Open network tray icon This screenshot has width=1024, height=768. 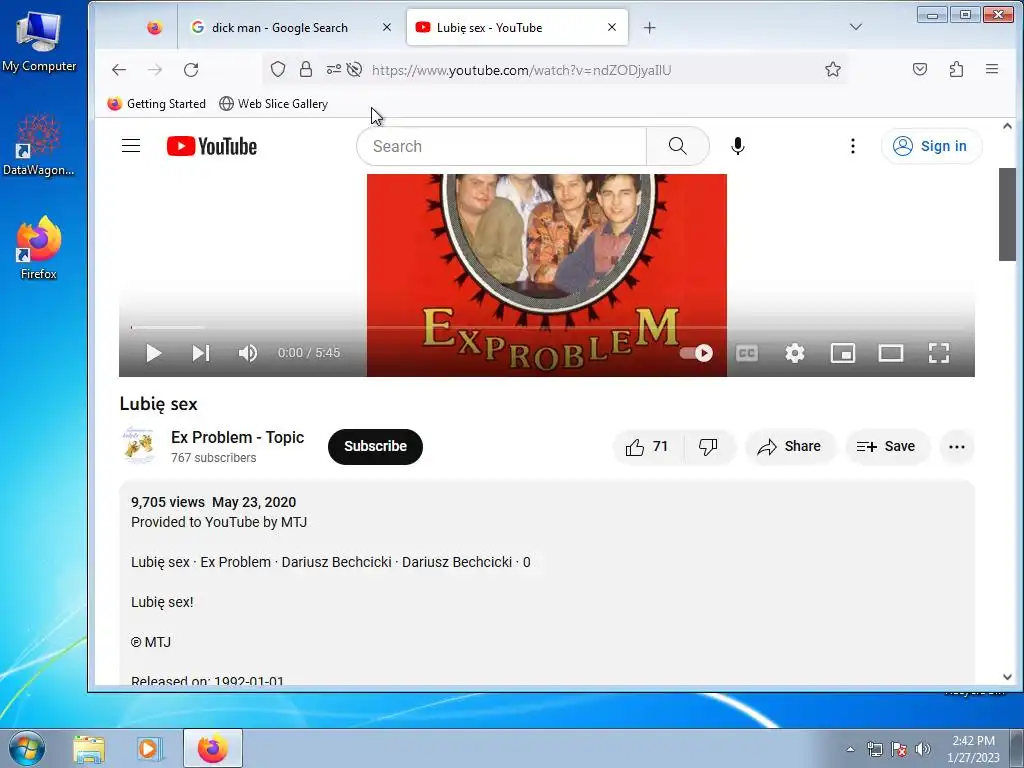pyautogui.click(x=874, y=749)
